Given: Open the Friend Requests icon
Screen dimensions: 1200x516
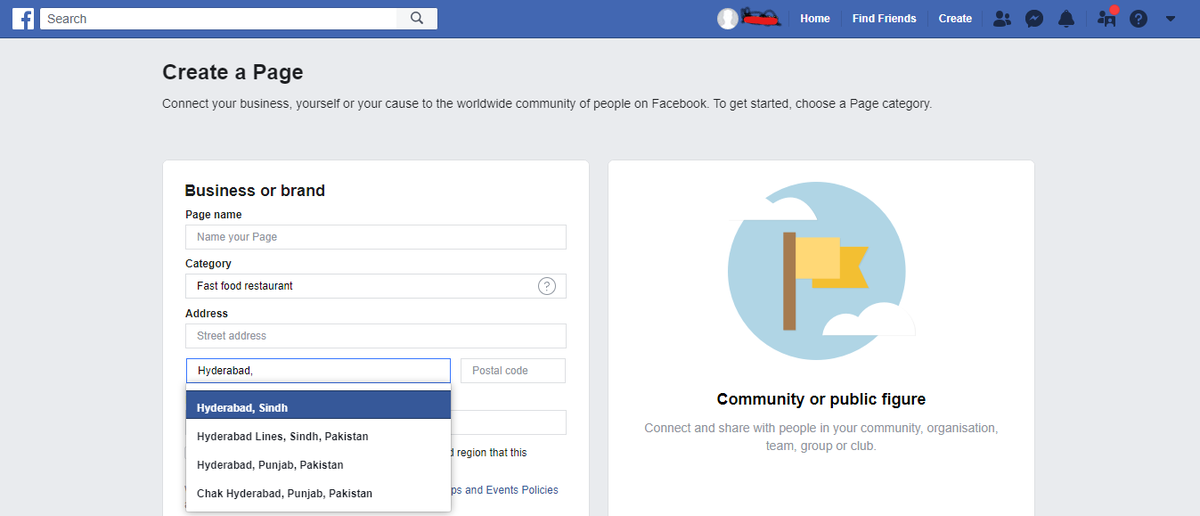Looking at the screenshot, I should (1002, 18).
